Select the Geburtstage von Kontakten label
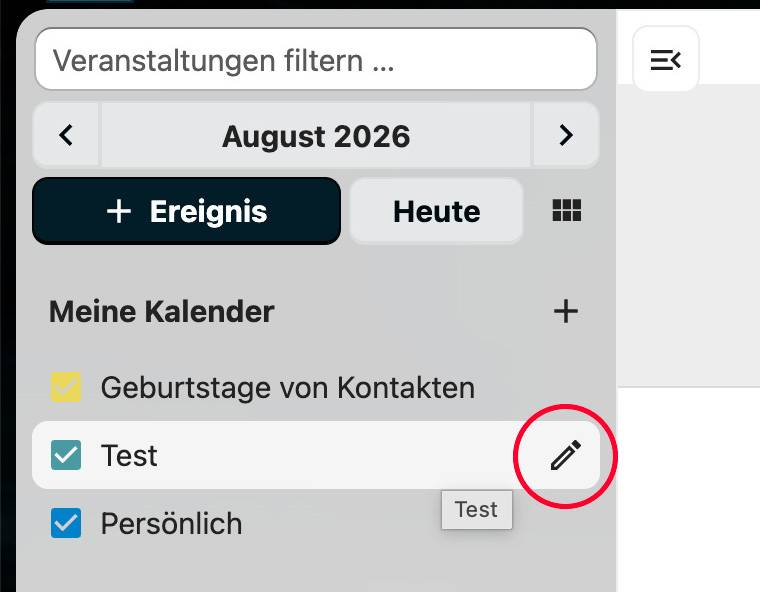 [x=288, y=387]
